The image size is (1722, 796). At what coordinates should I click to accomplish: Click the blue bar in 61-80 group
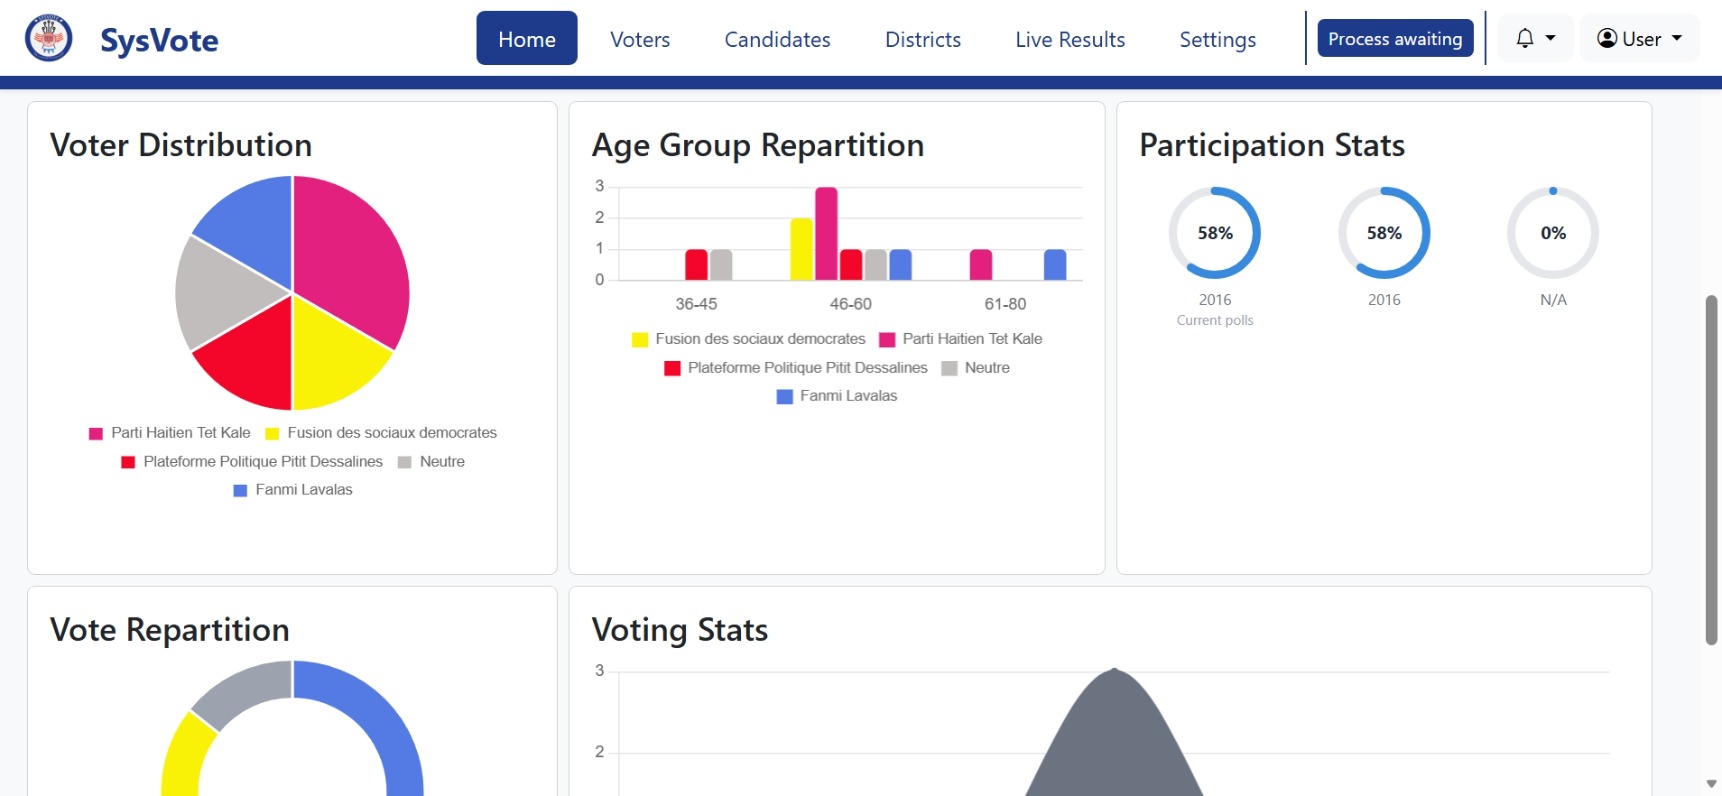[x=1055, y=265]
